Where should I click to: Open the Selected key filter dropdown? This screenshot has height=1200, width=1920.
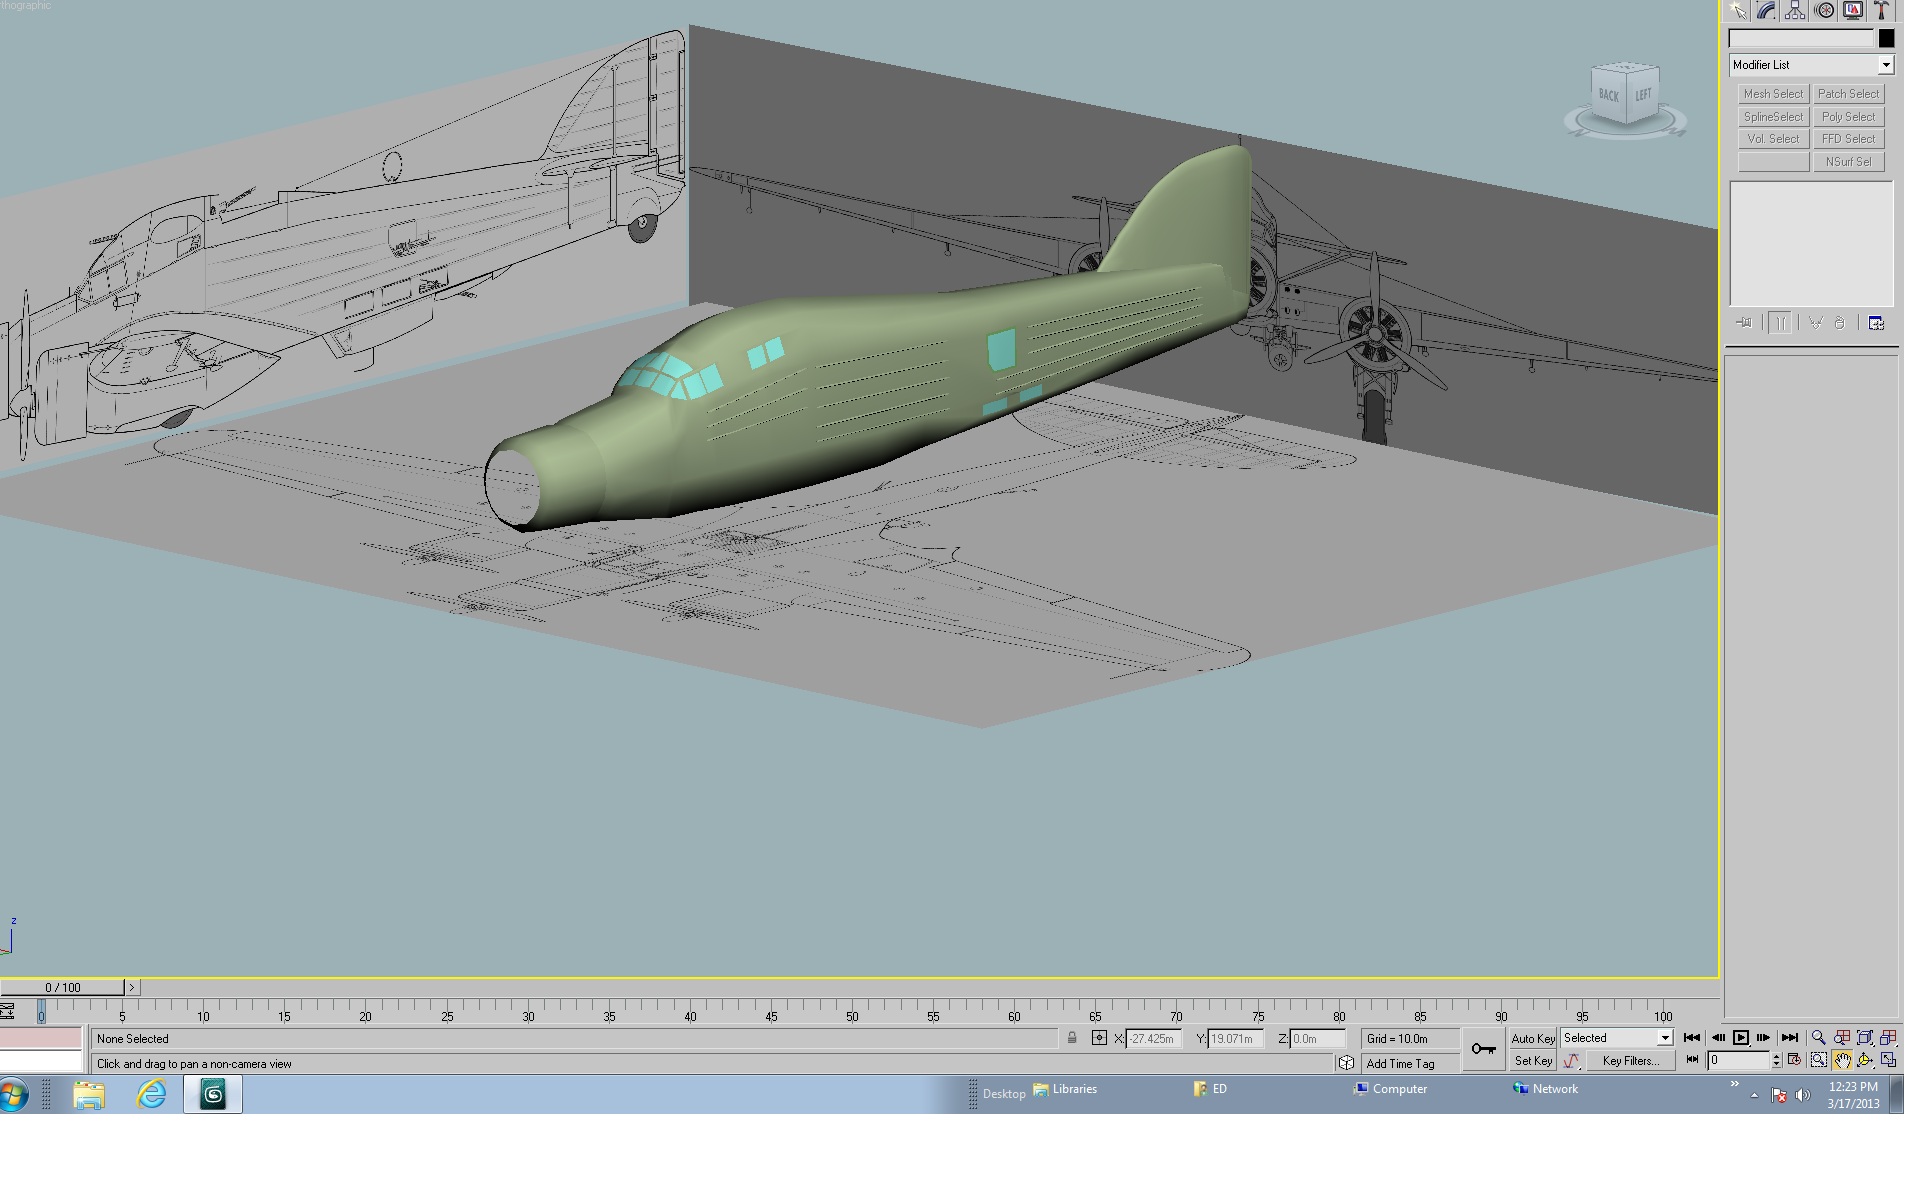coord(1617,1038)
